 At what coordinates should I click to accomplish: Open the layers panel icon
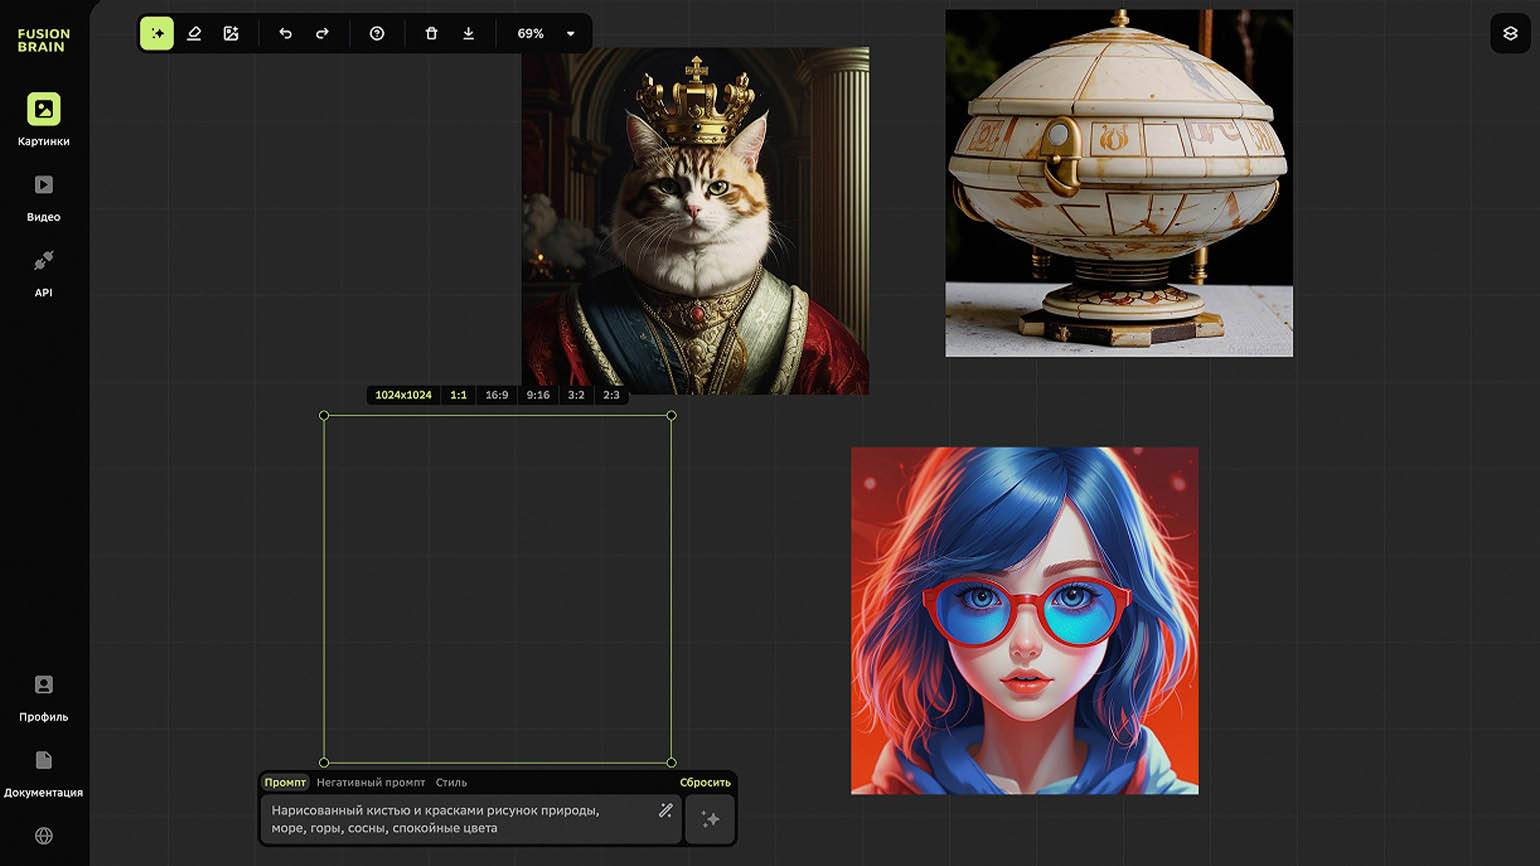click(1510, 34)
